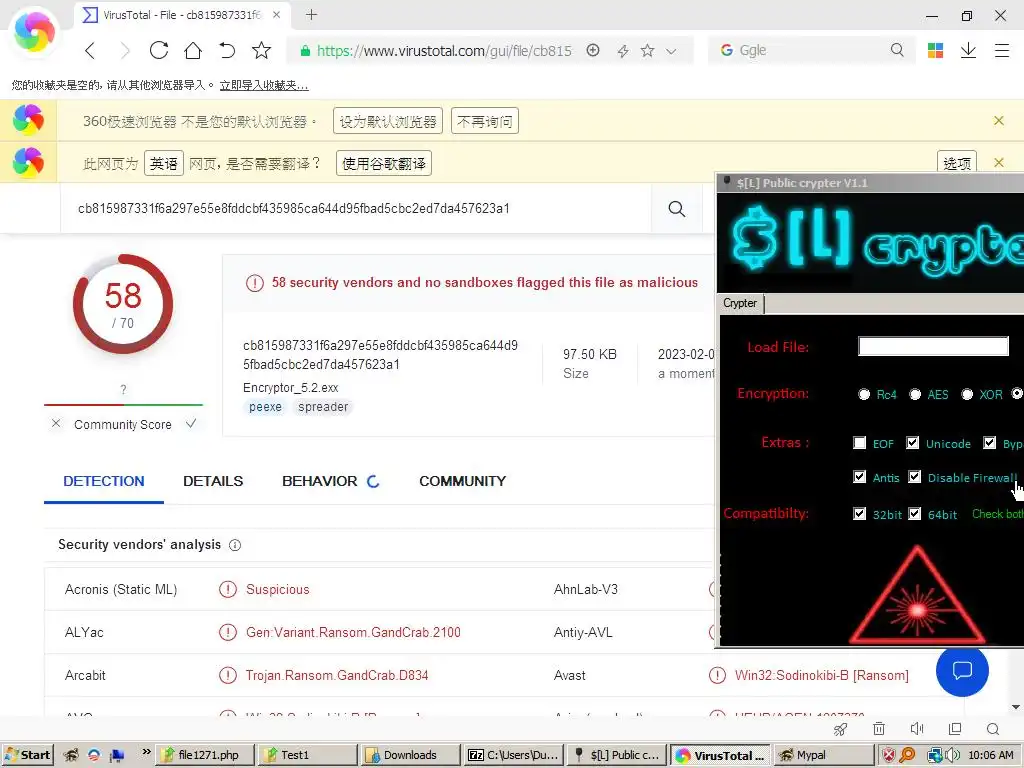
Task: Click the 58/70 detection score gauge
Action: click(x=123, y=304)
